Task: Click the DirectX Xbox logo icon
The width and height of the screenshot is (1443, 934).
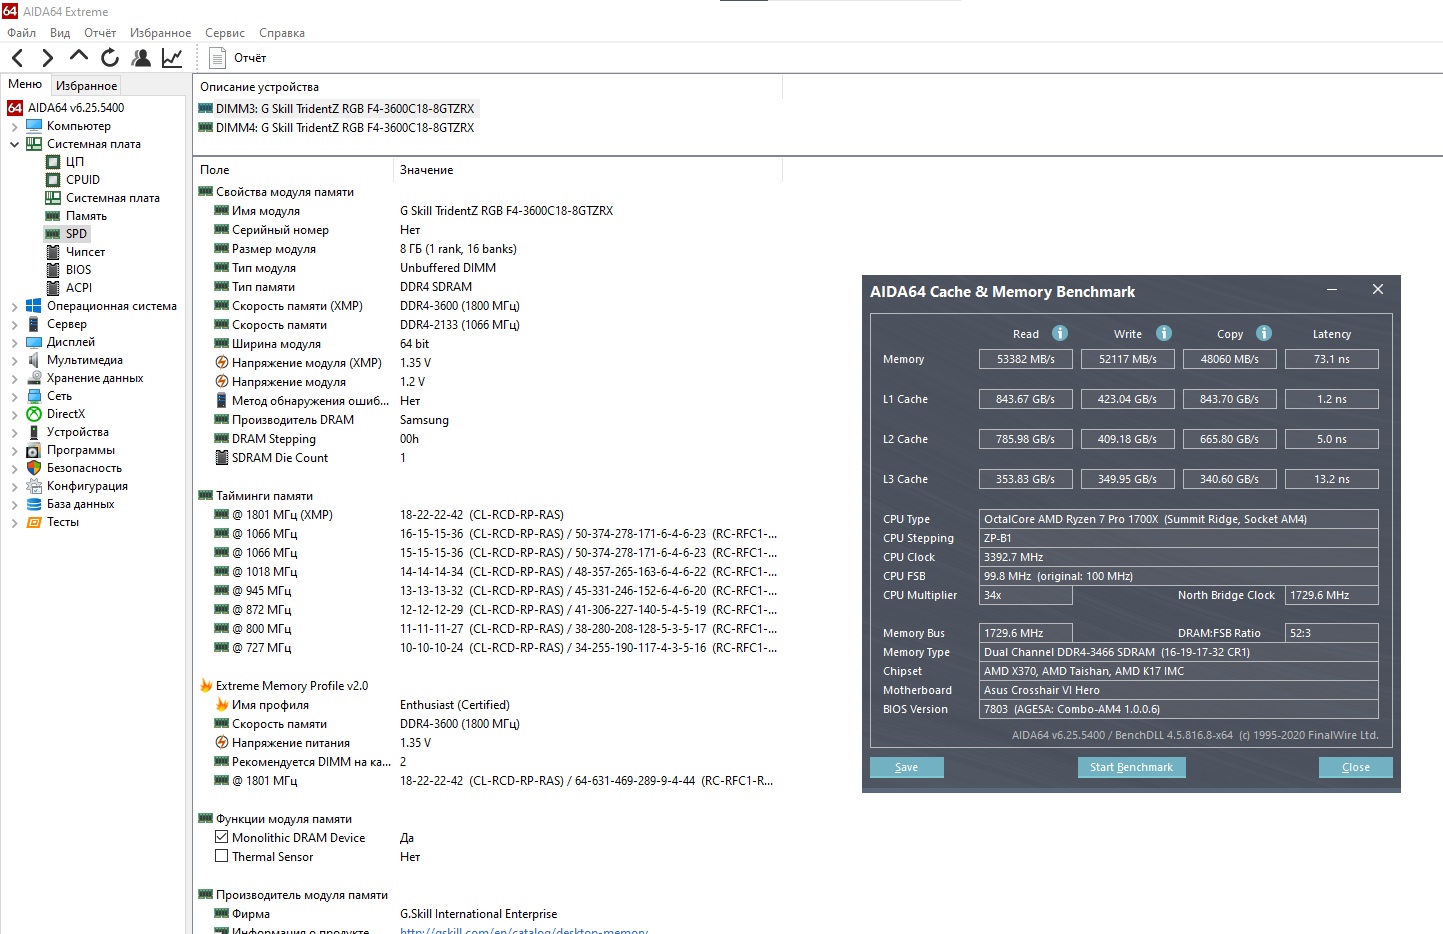Action: click(x=34, y=414)
